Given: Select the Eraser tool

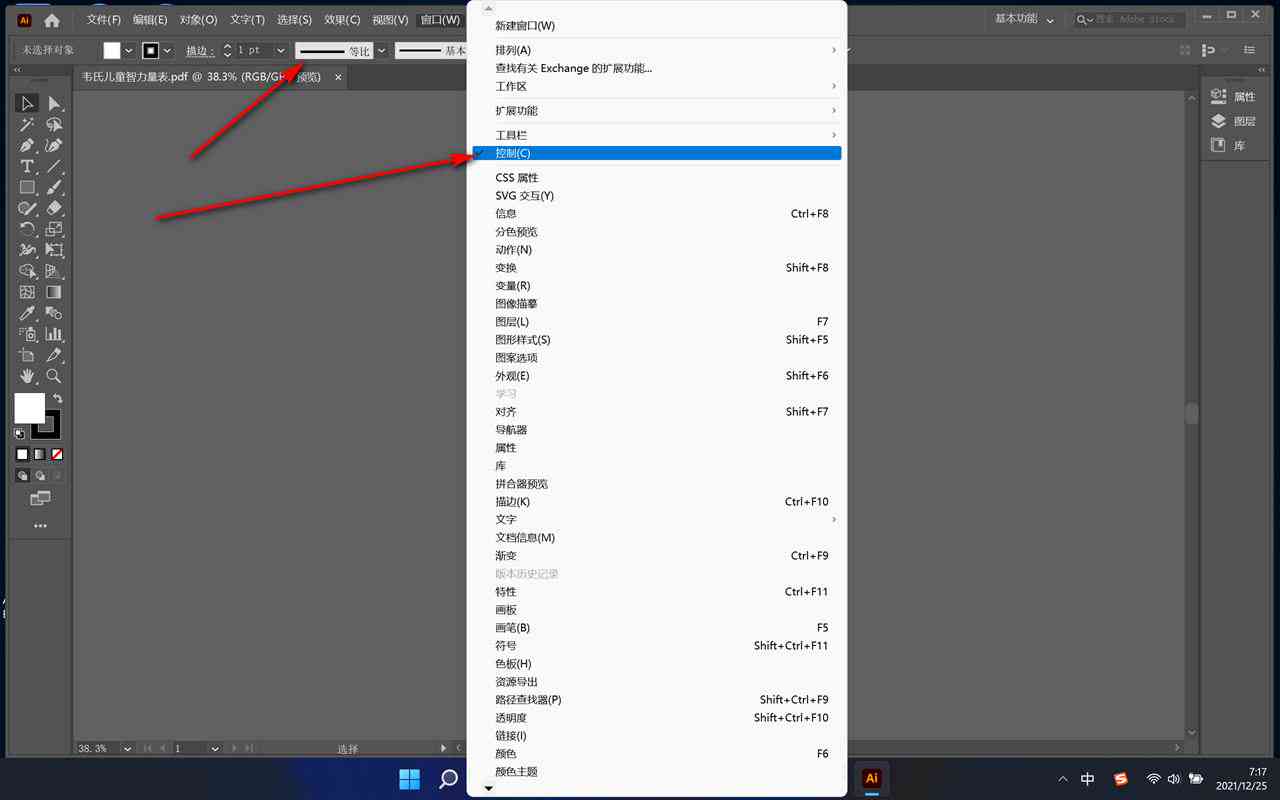Looking at the screenshot, I should coord(54,209).
